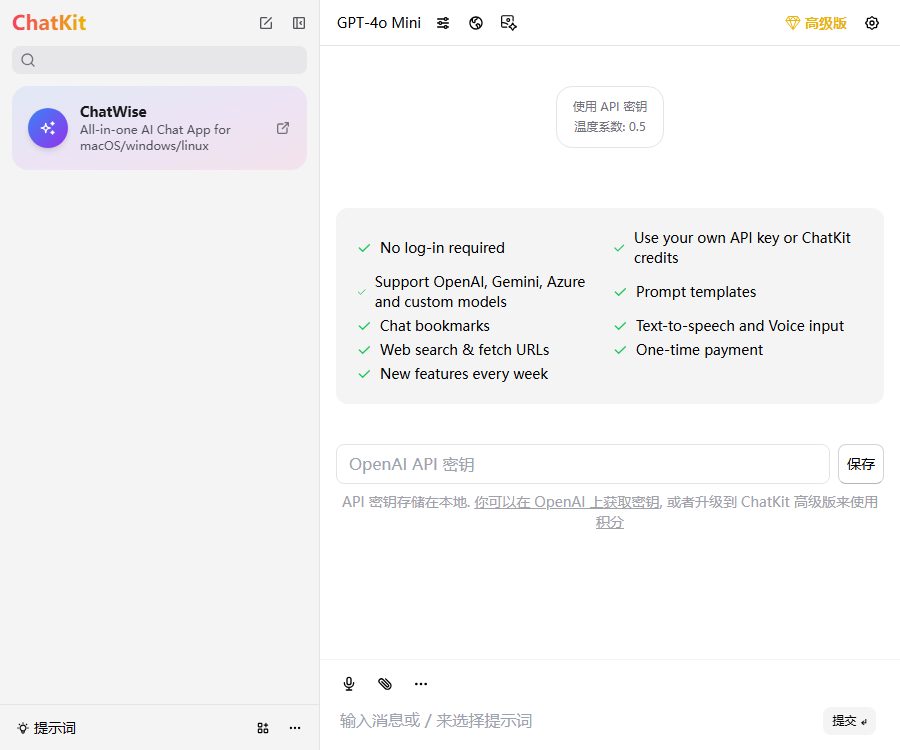Submit the message with 提交
This screenshot has width=900, height=750.
pyautogui.click(x=849, y=721)
